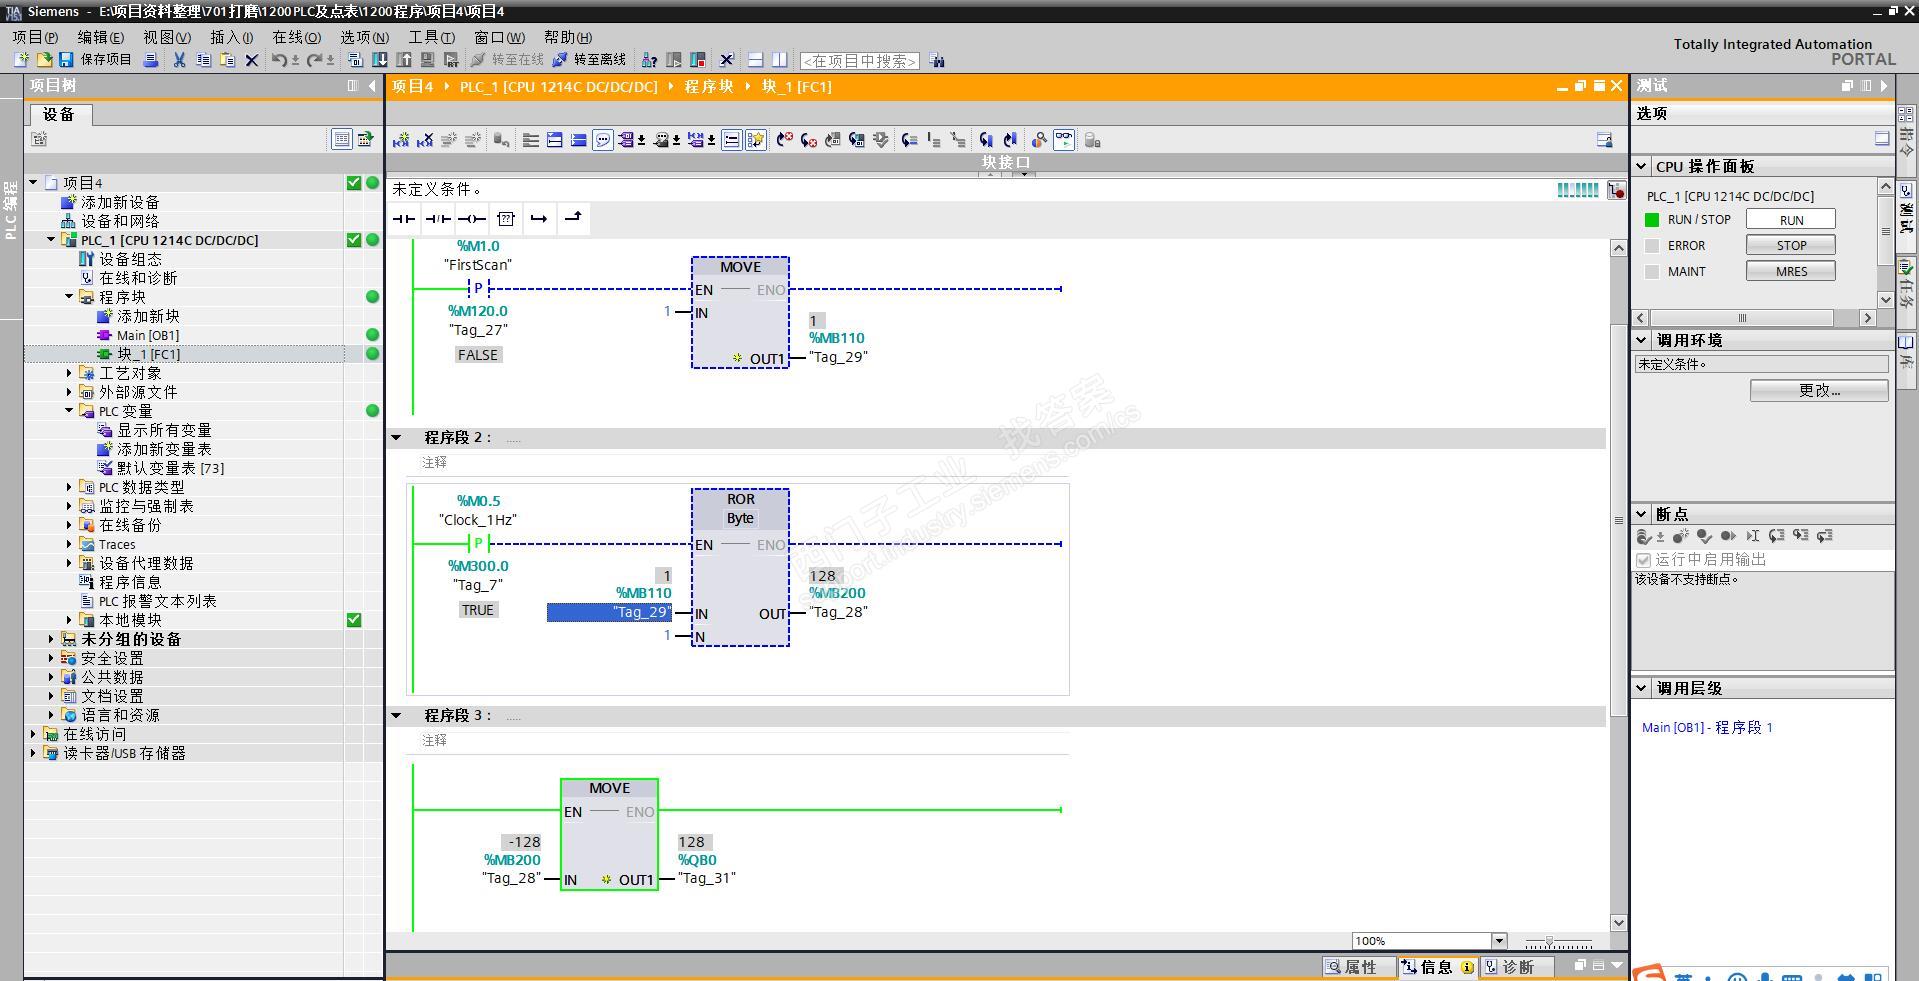Screen dimensions: 1919x981
Task: Collapse the project tree panel arrow
Action: [372, 86]
